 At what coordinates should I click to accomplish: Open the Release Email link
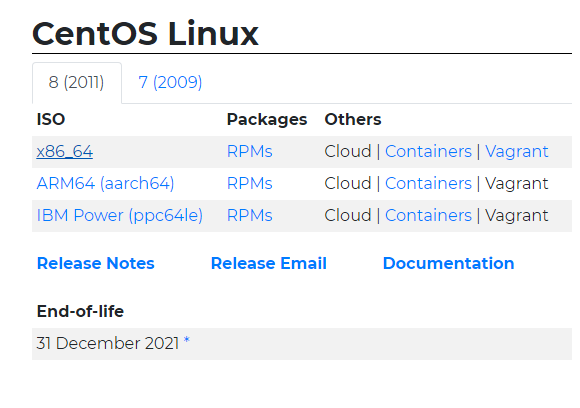point(269,263)
